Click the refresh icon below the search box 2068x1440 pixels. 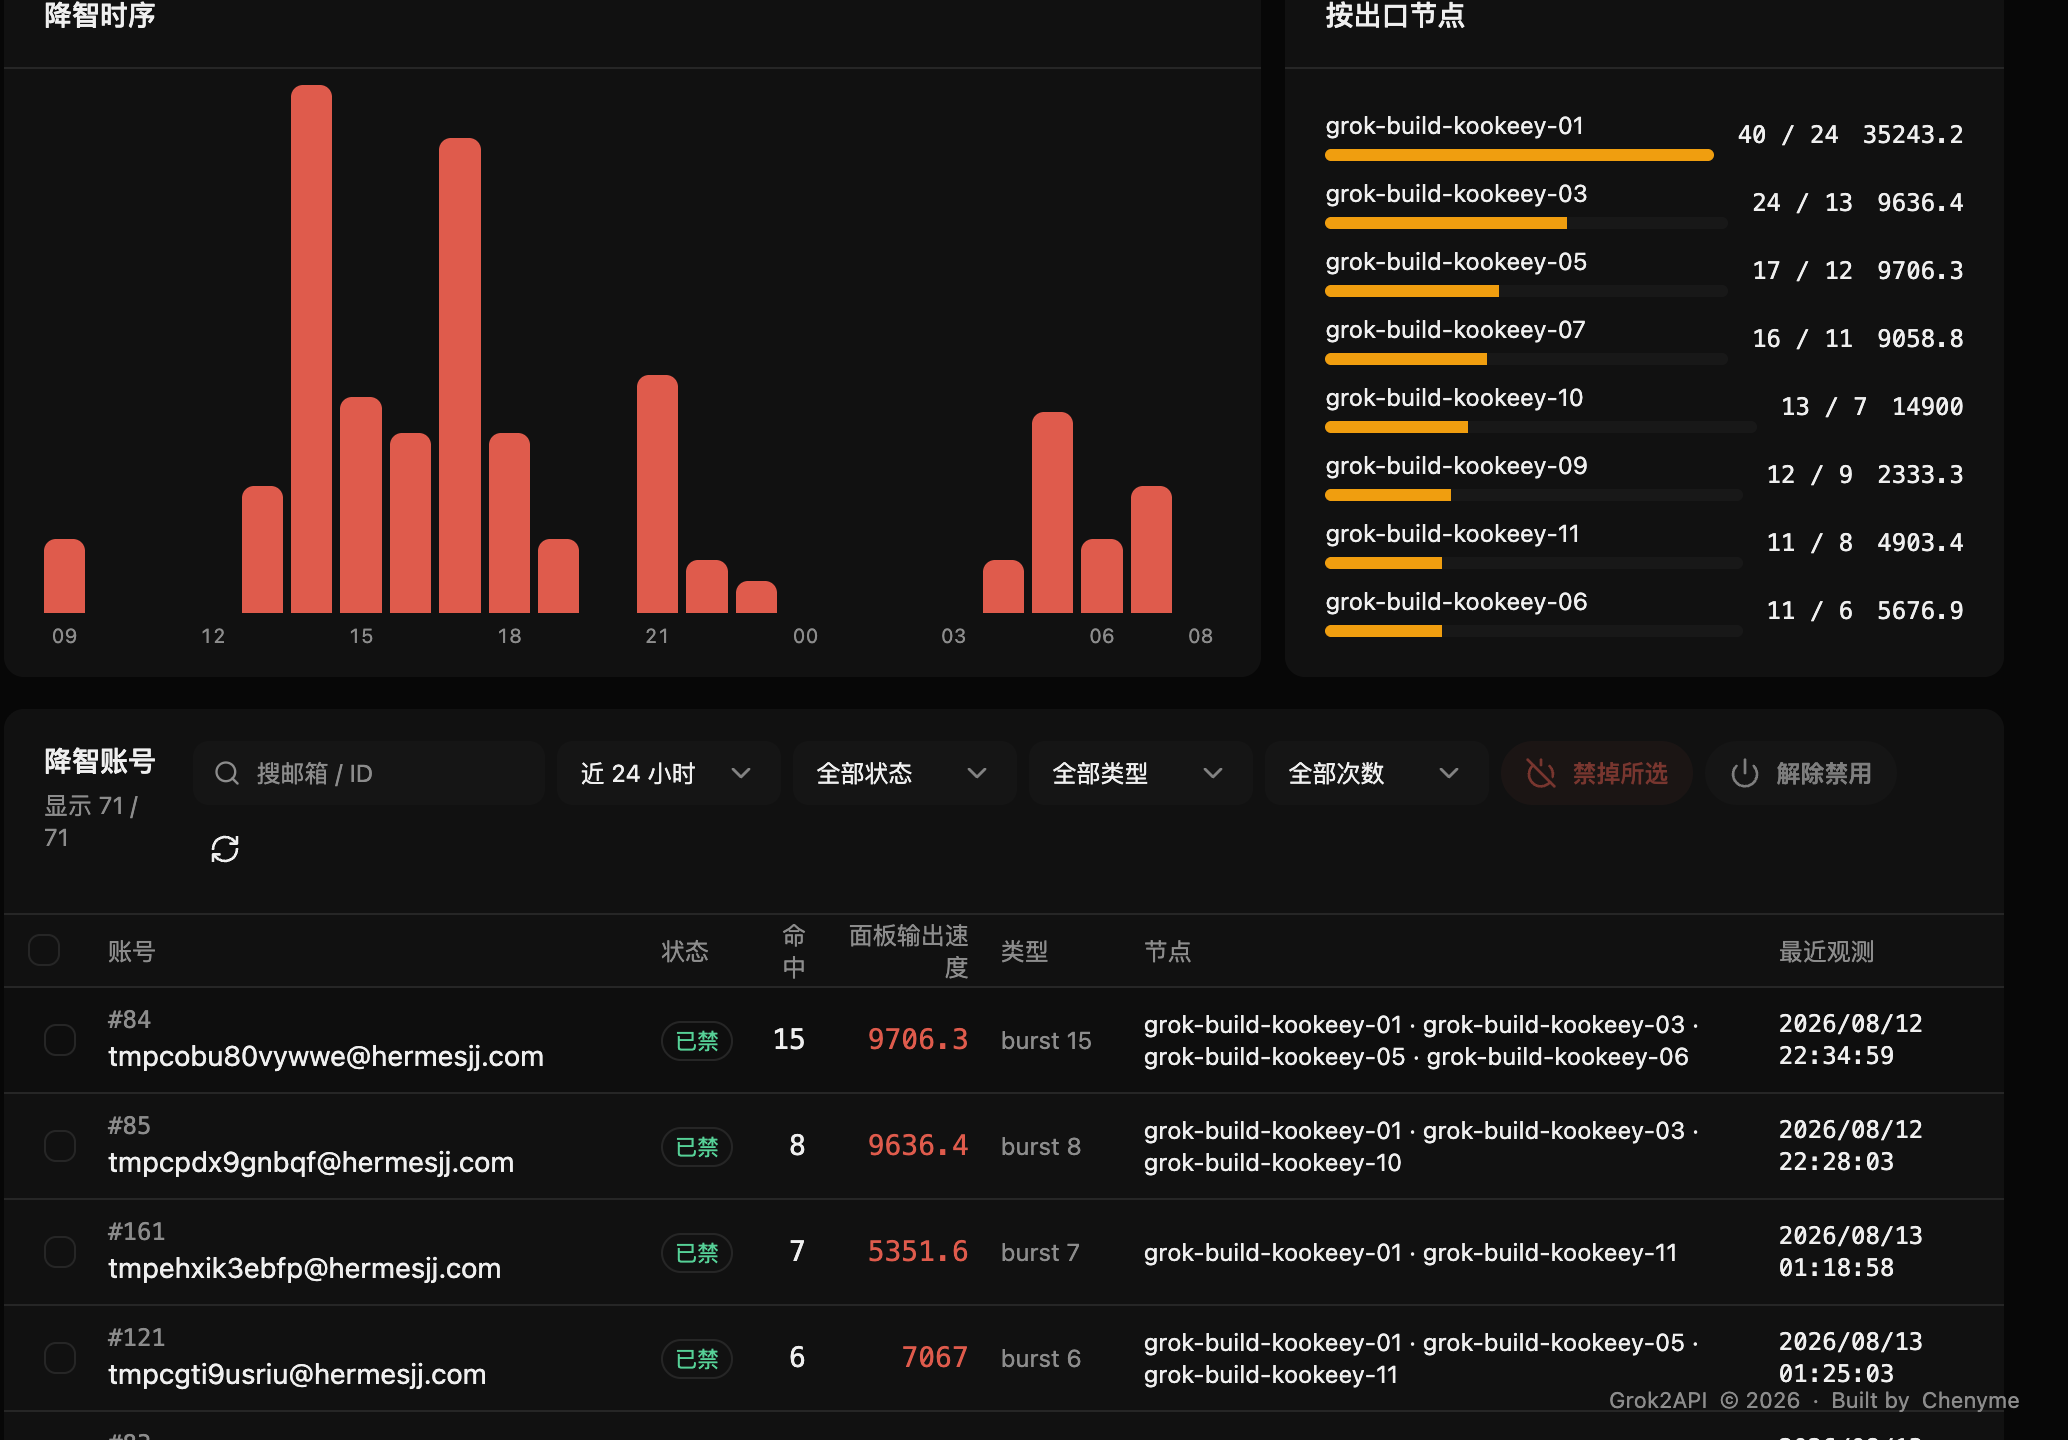coord(225,849)
